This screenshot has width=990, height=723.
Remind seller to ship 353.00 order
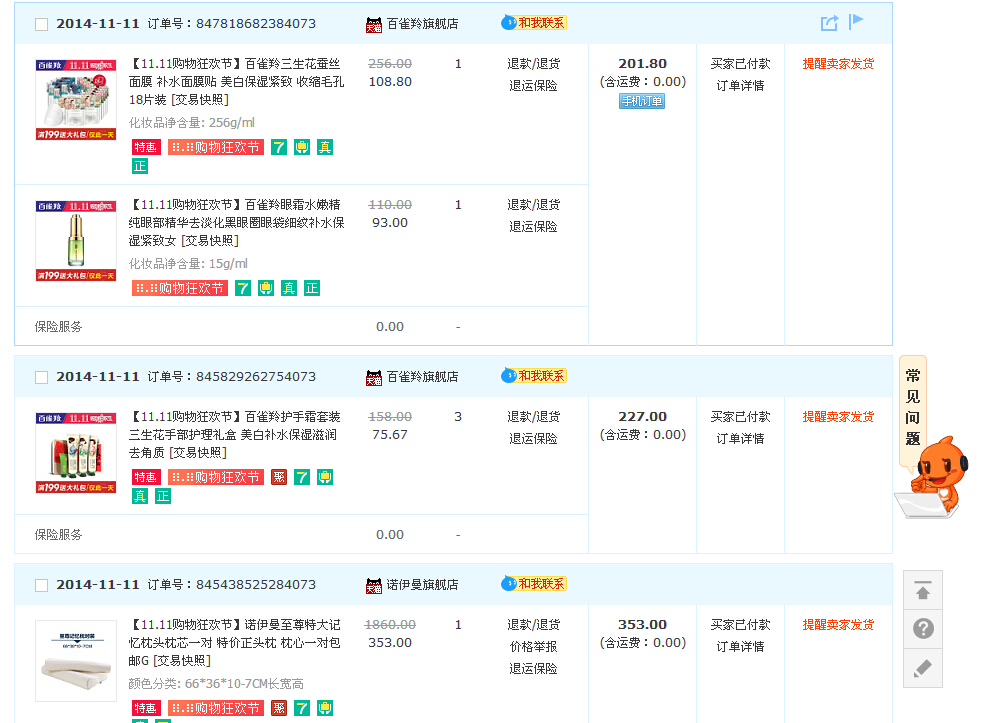[x=838, y=624]
